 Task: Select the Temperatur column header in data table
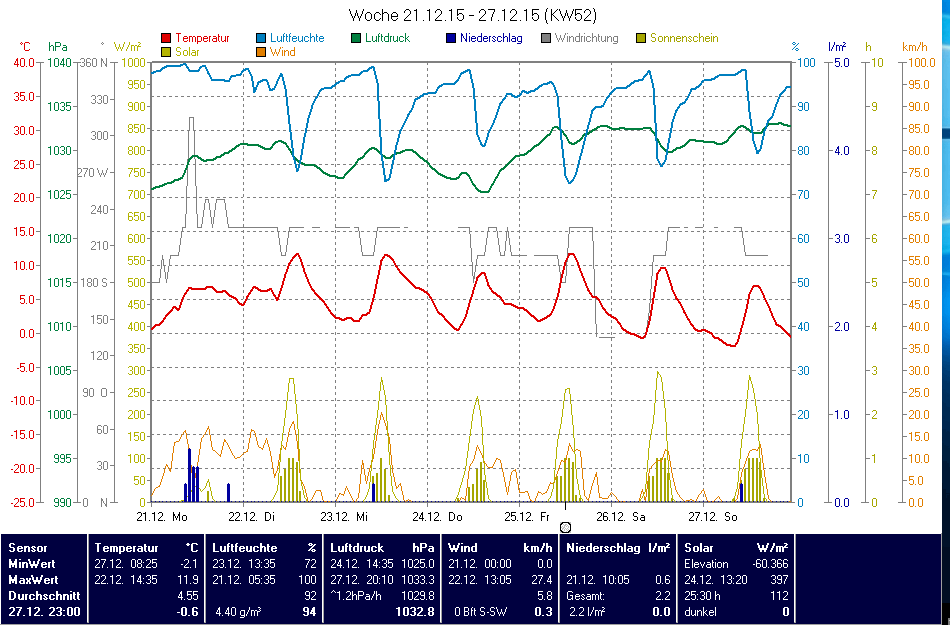tap(126, 548)
